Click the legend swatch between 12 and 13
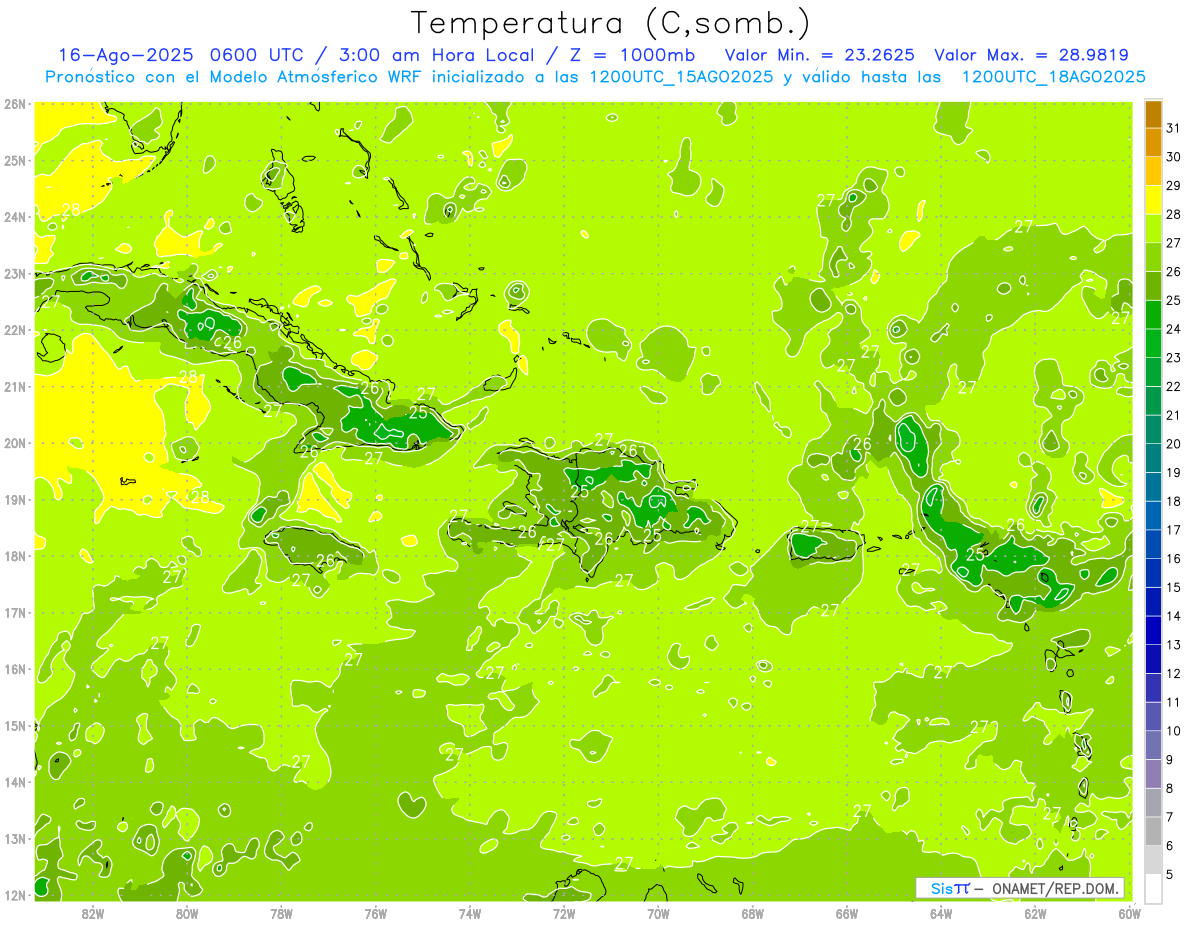This screenshot has height=927, width=1200. [1153, 659]
